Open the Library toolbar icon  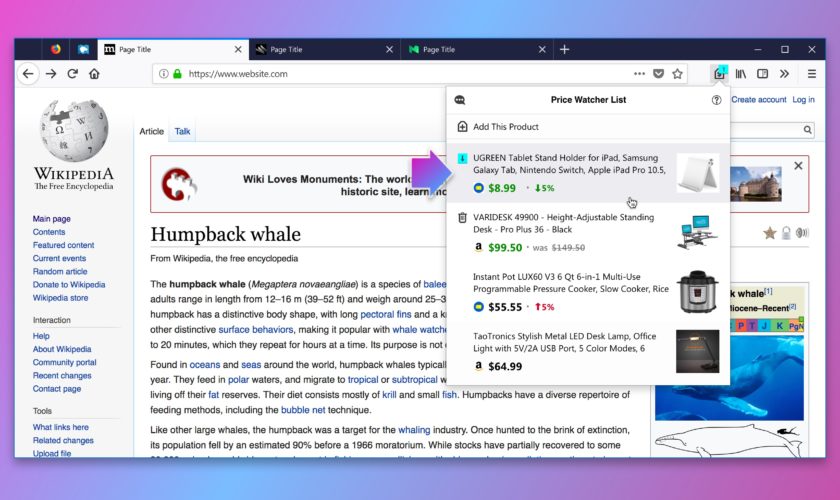tap(741, 73)
